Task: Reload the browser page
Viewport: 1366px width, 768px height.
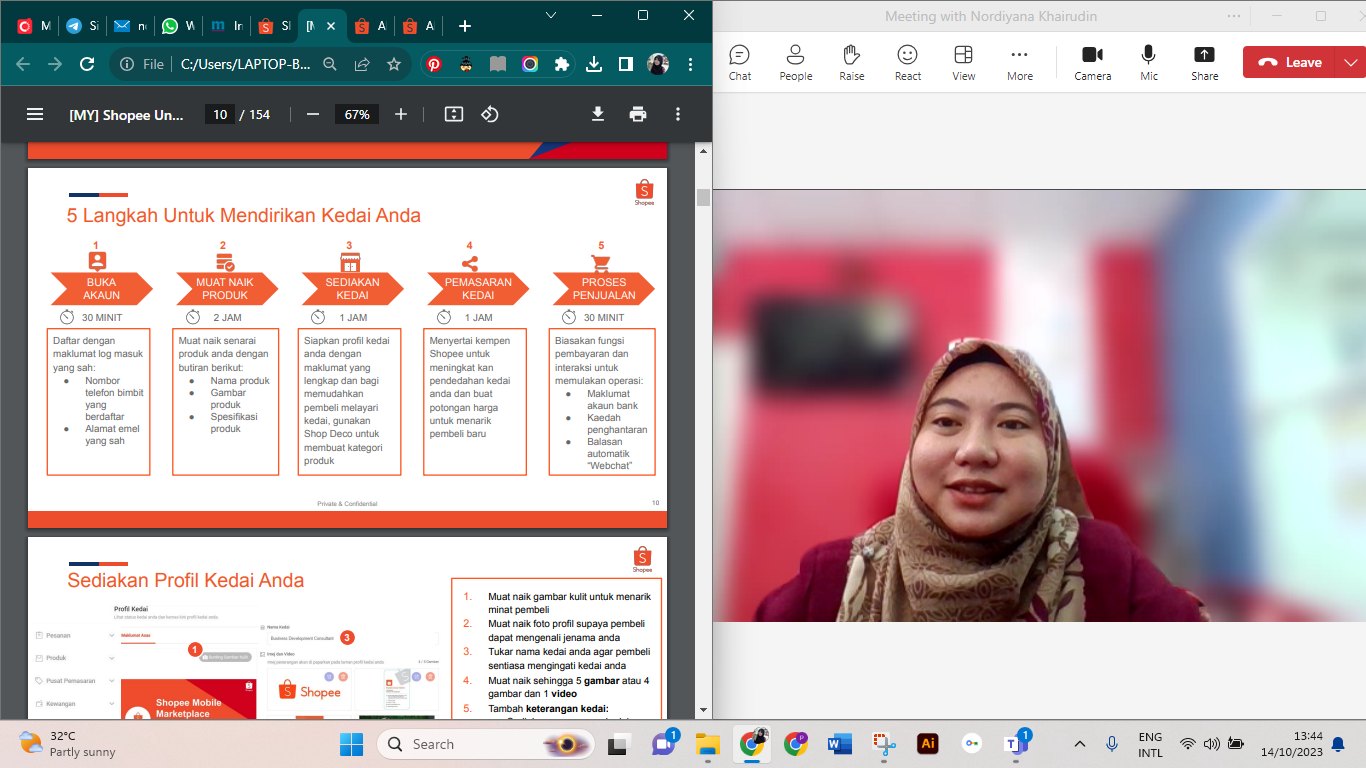Action: [x=87, y=64]
